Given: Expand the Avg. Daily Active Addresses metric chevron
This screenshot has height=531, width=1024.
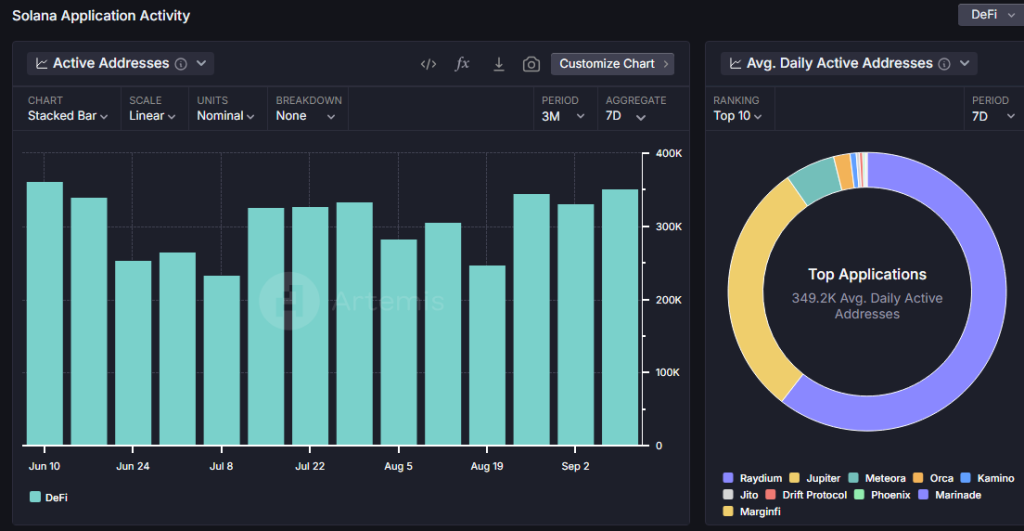Looking at the screenshot, I should pos(965,63).
